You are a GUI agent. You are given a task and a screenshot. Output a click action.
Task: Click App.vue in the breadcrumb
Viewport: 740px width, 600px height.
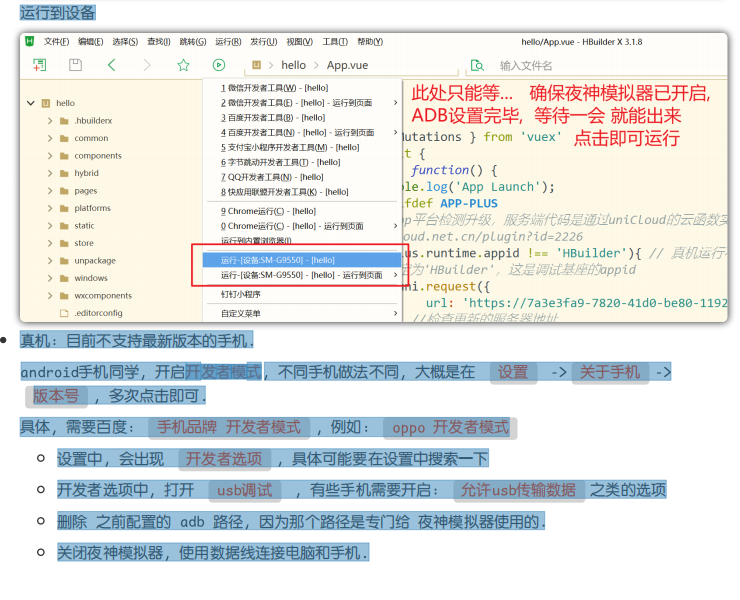[347, 65]
